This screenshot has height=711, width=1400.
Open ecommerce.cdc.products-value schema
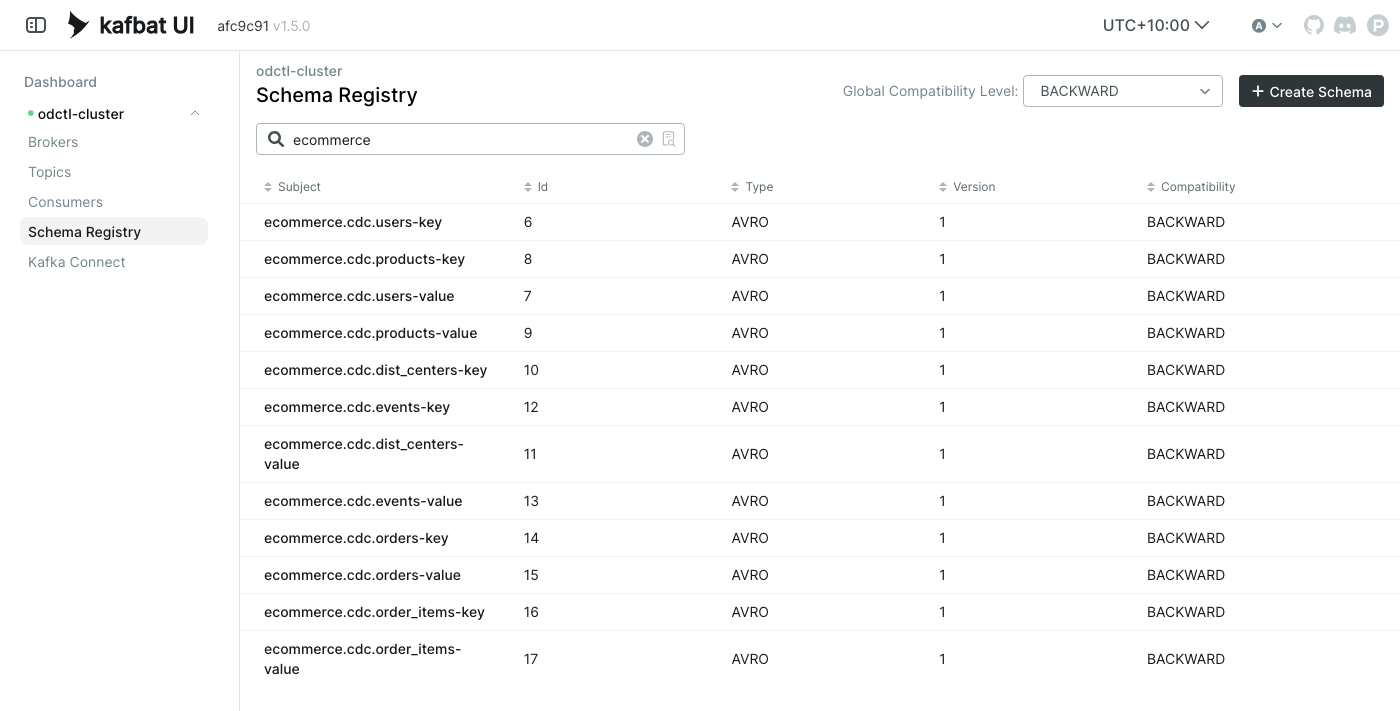370,333
